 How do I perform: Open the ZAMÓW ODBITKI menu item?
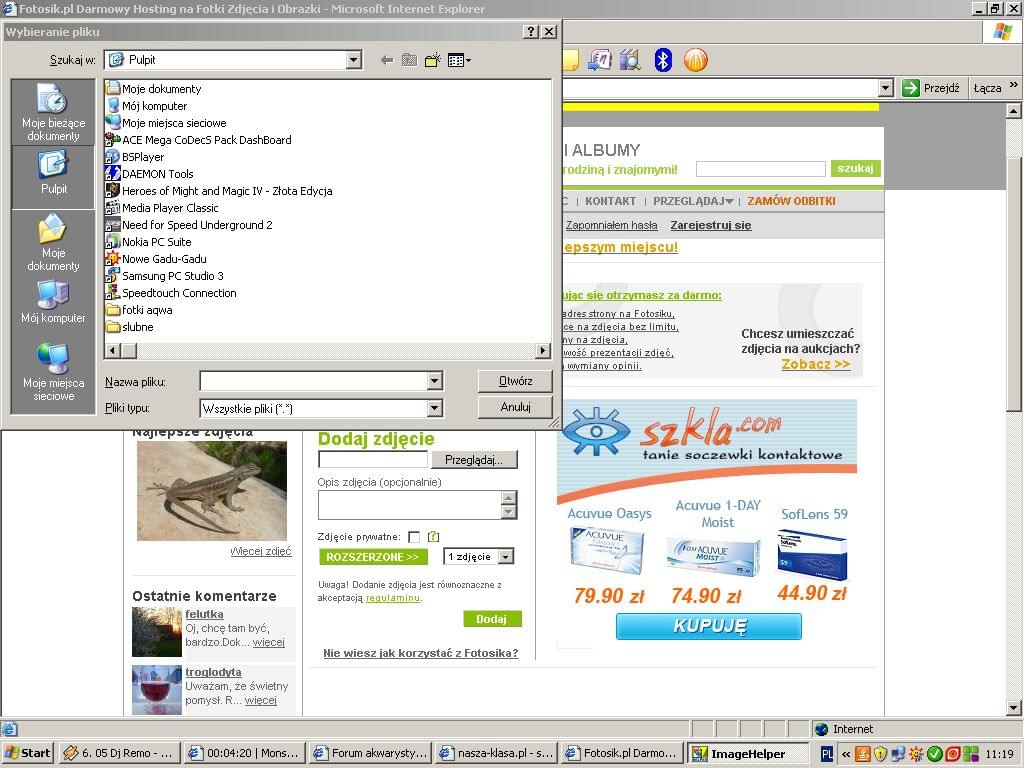click(792, 201)
